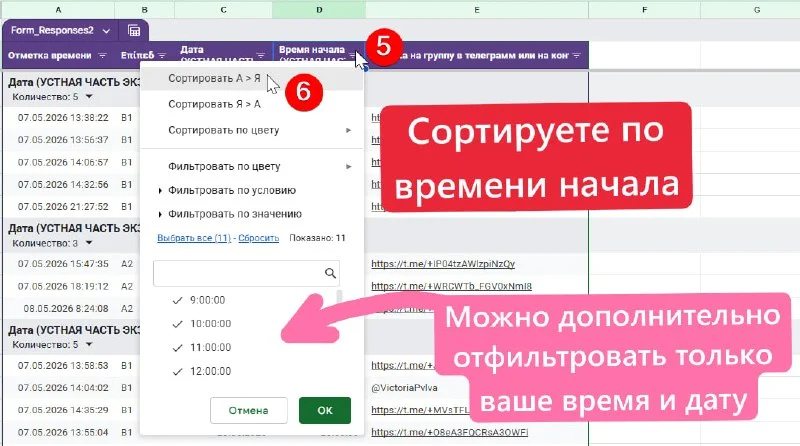The height and width of the screenshot is (446, 800).
Task: Click Выбрать все (11) link
Action: click(194, 238)
